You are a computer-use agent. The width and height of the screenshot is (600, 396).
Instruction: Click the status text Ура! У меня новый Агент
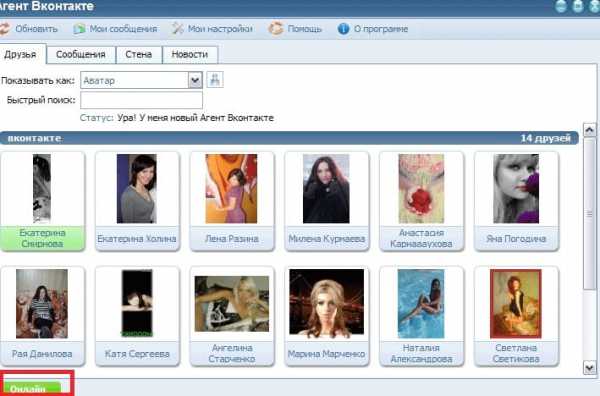coord(196,118)
